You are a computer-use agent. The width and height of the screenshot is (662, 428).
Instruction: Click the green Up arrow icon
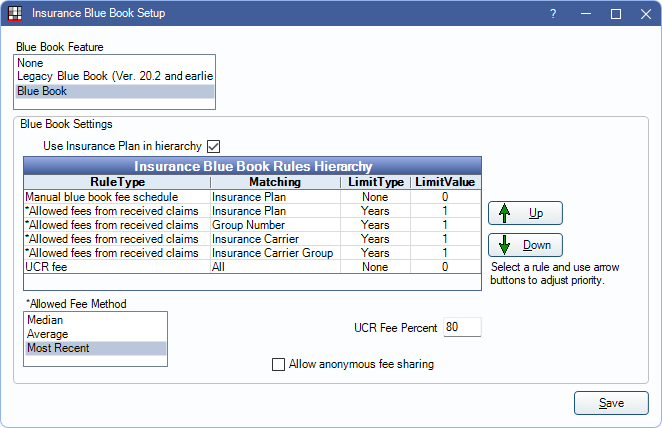click(x=504, y=213)
